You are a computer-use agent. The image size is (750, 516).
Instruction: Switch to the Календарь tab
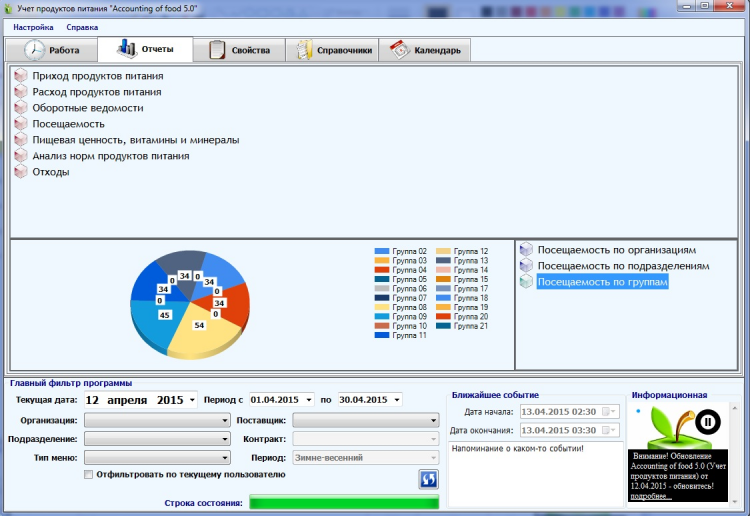[424, 50]
